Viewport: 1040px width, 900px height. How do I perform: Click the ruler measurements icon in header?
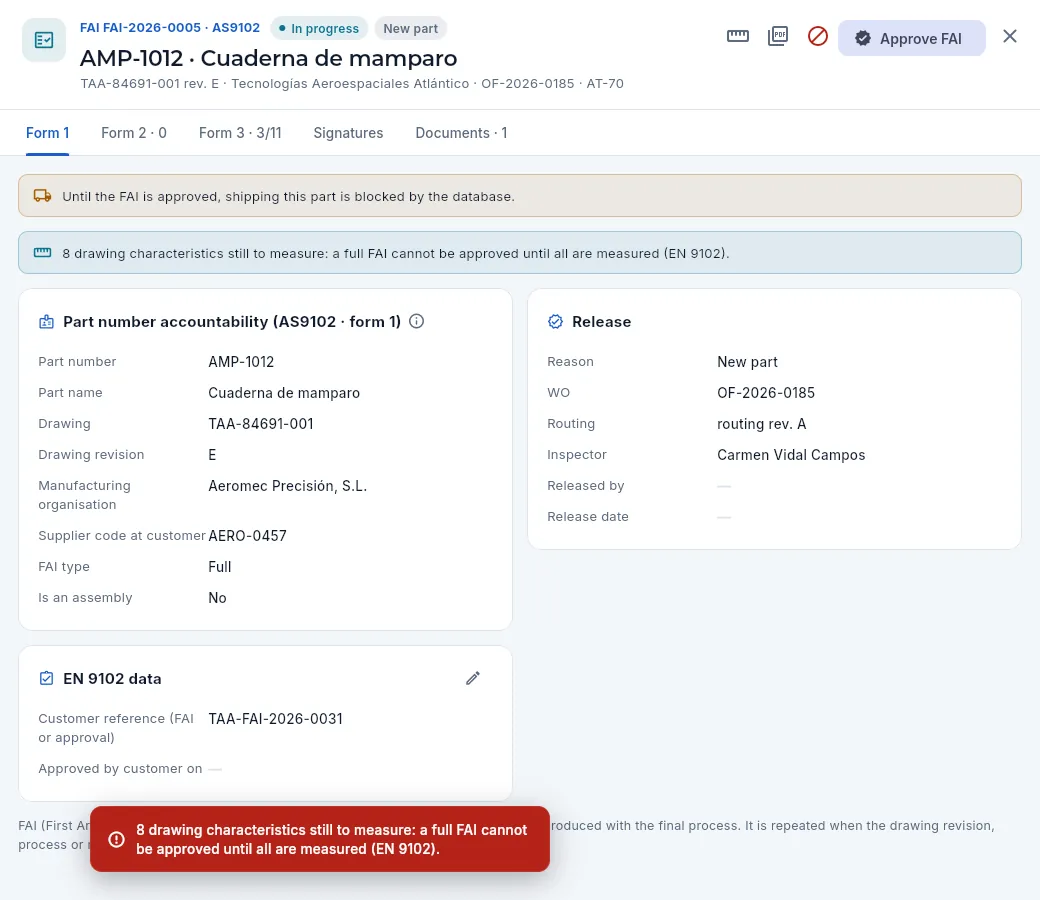pos(738,36)
